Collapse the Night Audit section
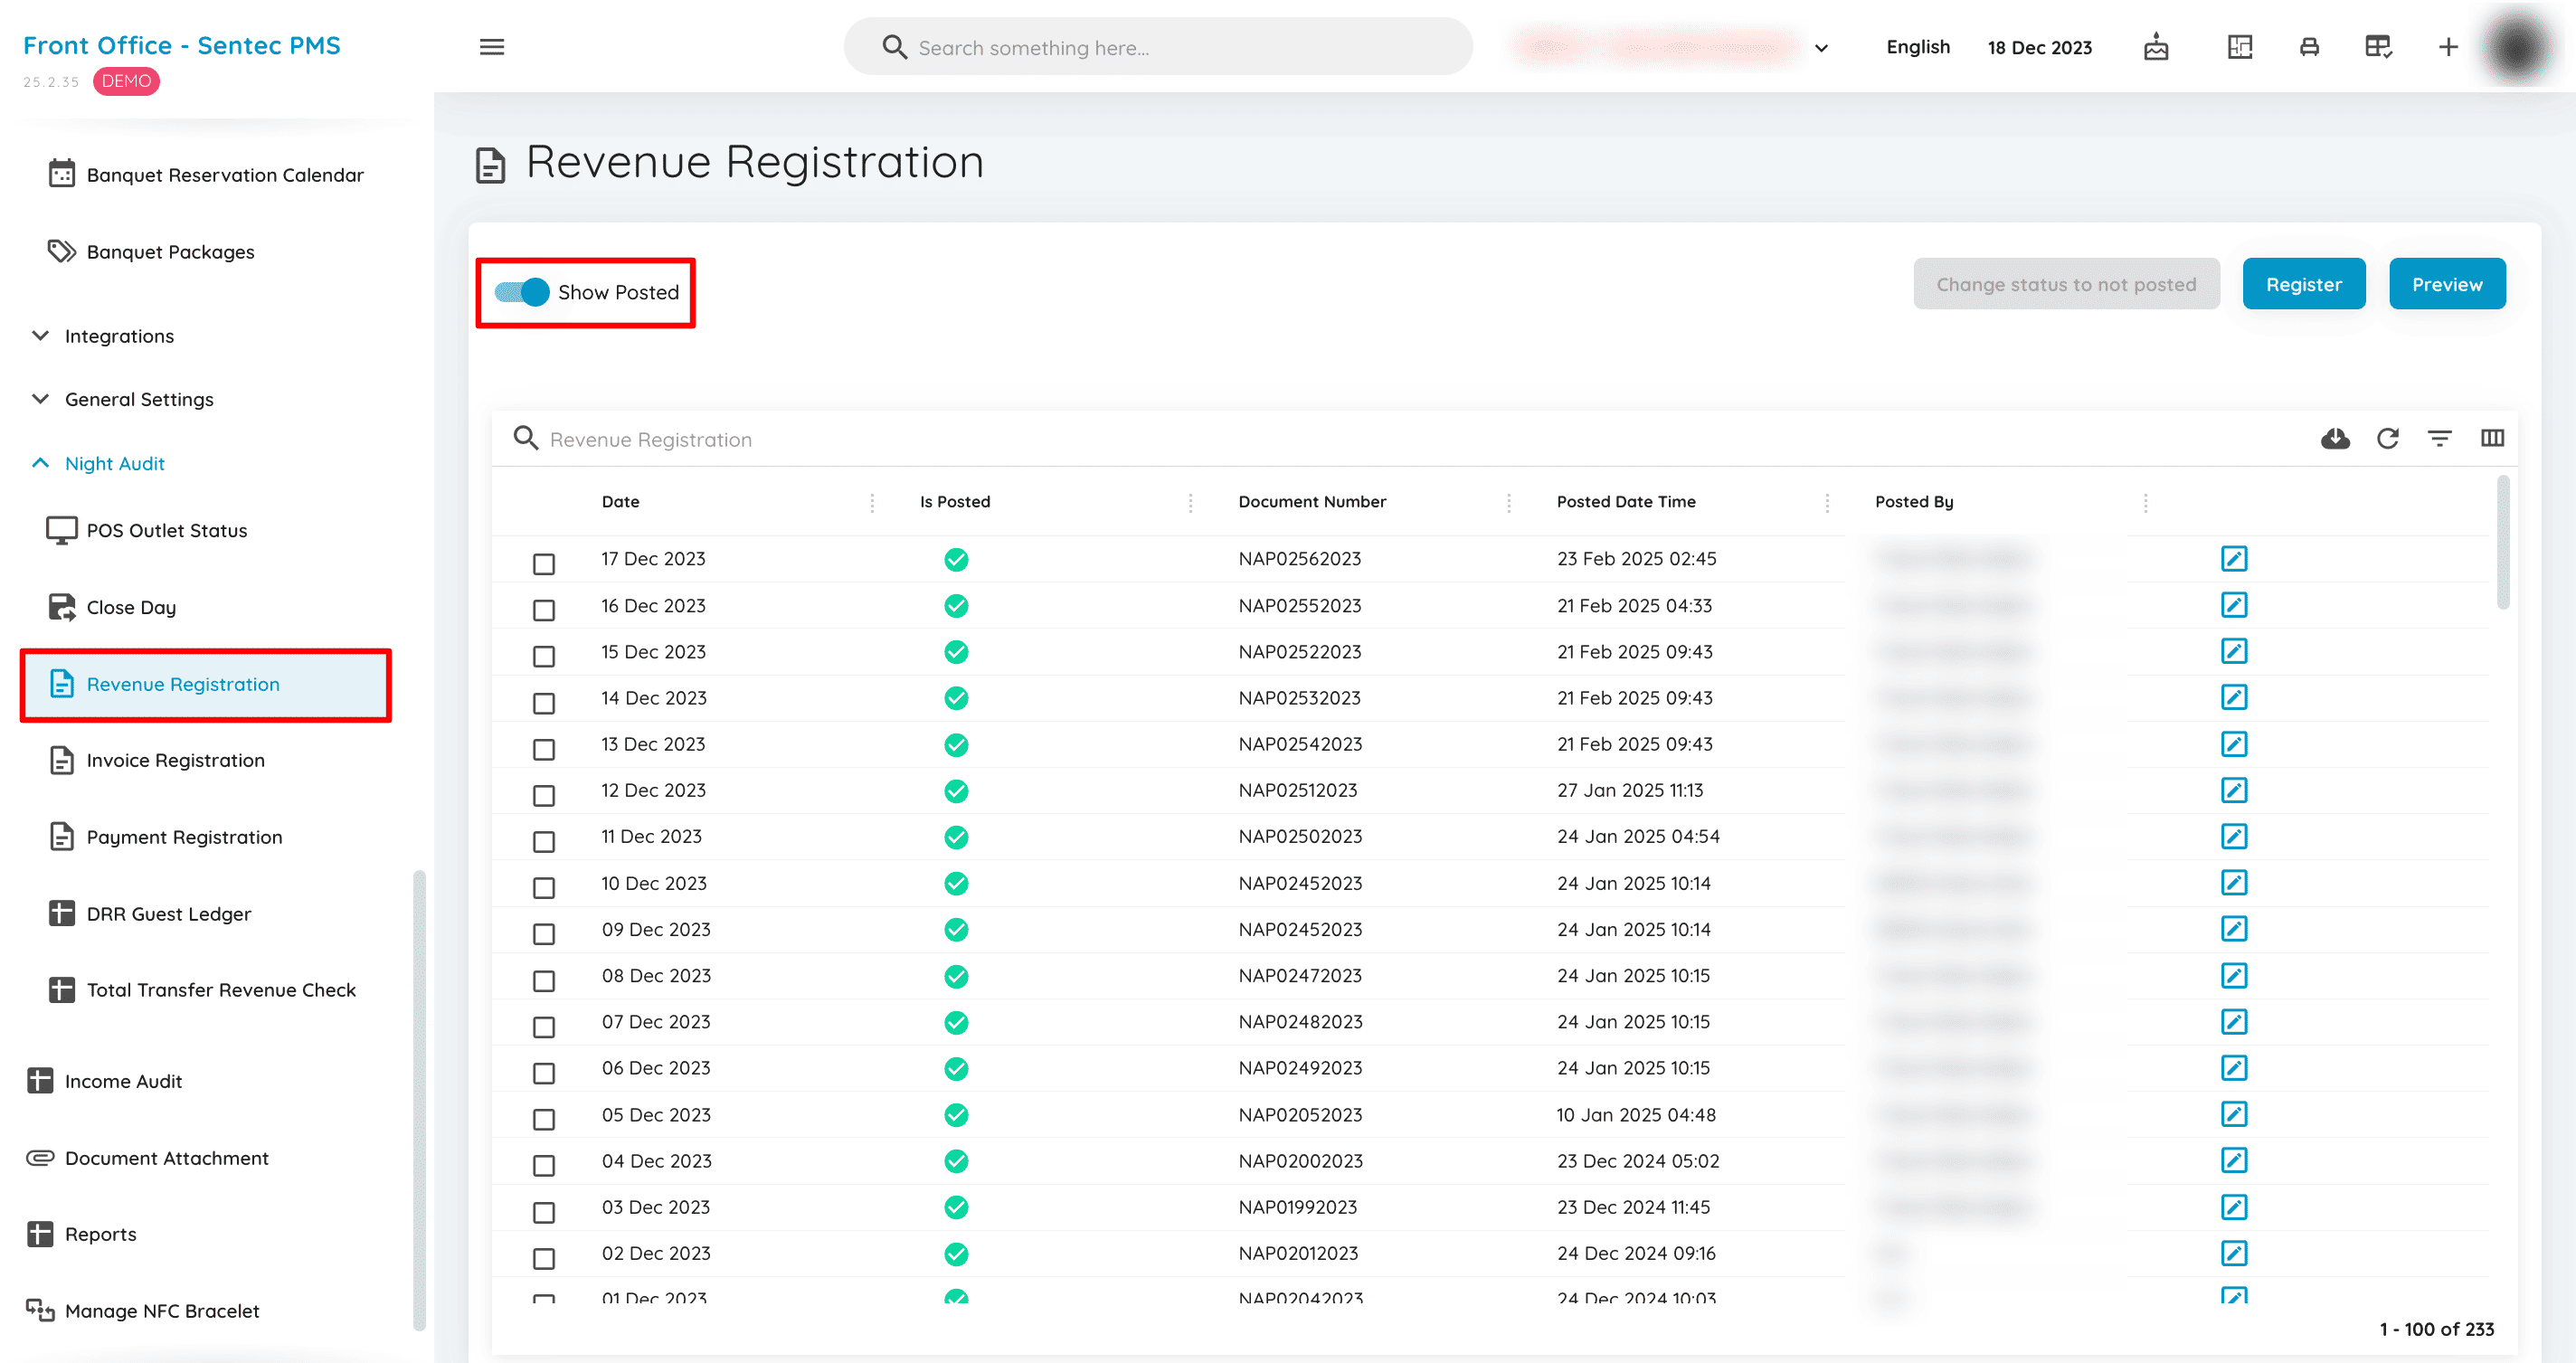Viewport: 2576px width, 1363px height. 98,463
